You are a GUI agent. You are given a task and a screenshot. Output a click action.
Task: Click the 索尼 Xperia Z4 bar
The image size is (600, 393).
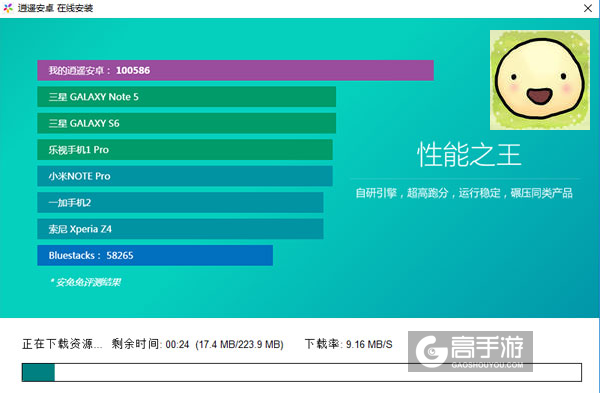tap(180, 229)
